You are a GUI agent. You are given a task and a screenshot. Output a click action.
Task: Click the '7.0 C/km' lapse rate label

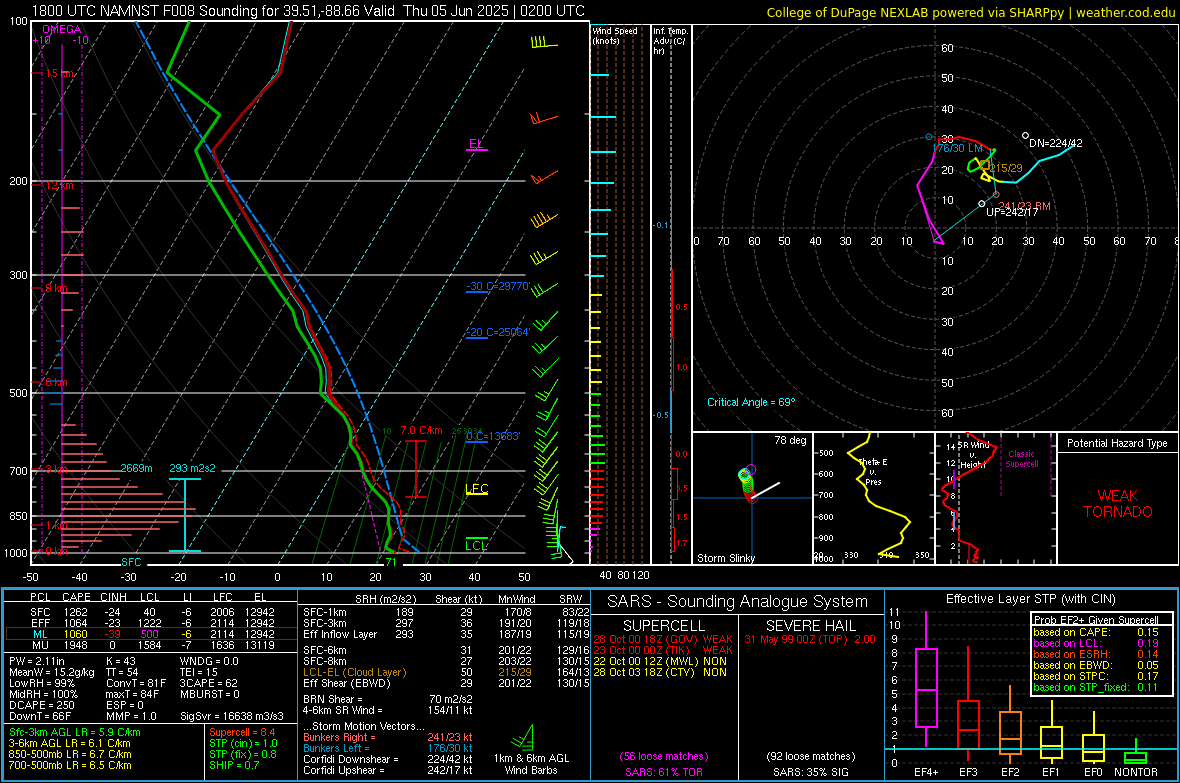tap(421, 431)
